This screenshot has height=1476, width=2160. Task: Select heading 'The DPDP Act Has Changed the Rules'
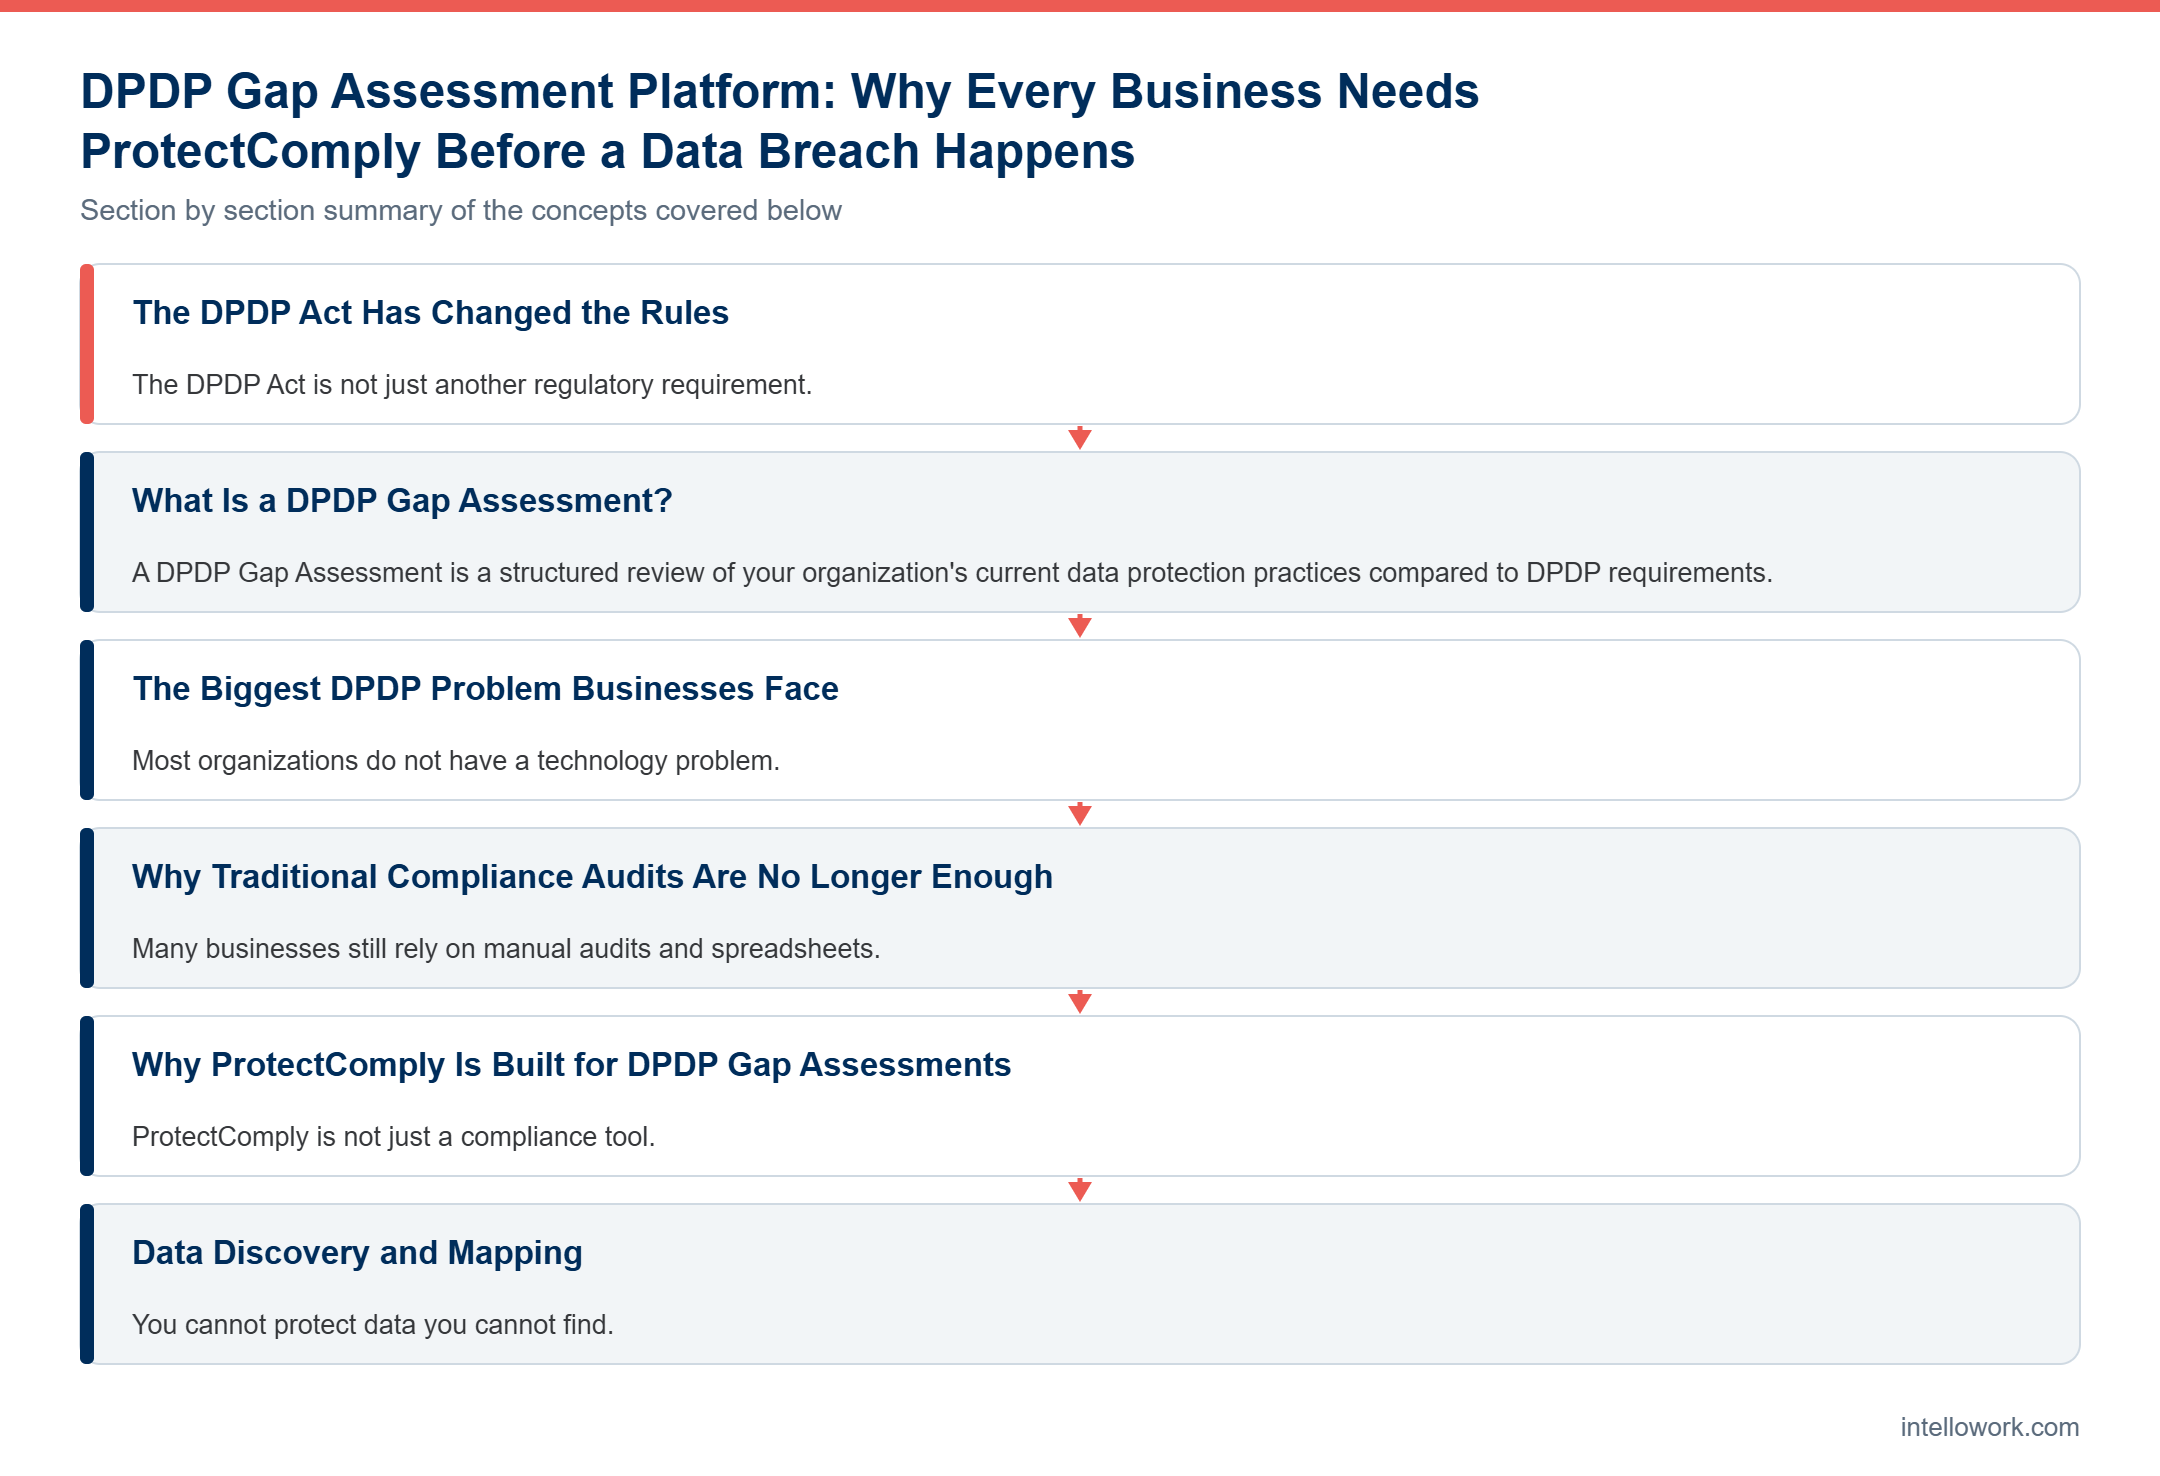tap(430, 313)
